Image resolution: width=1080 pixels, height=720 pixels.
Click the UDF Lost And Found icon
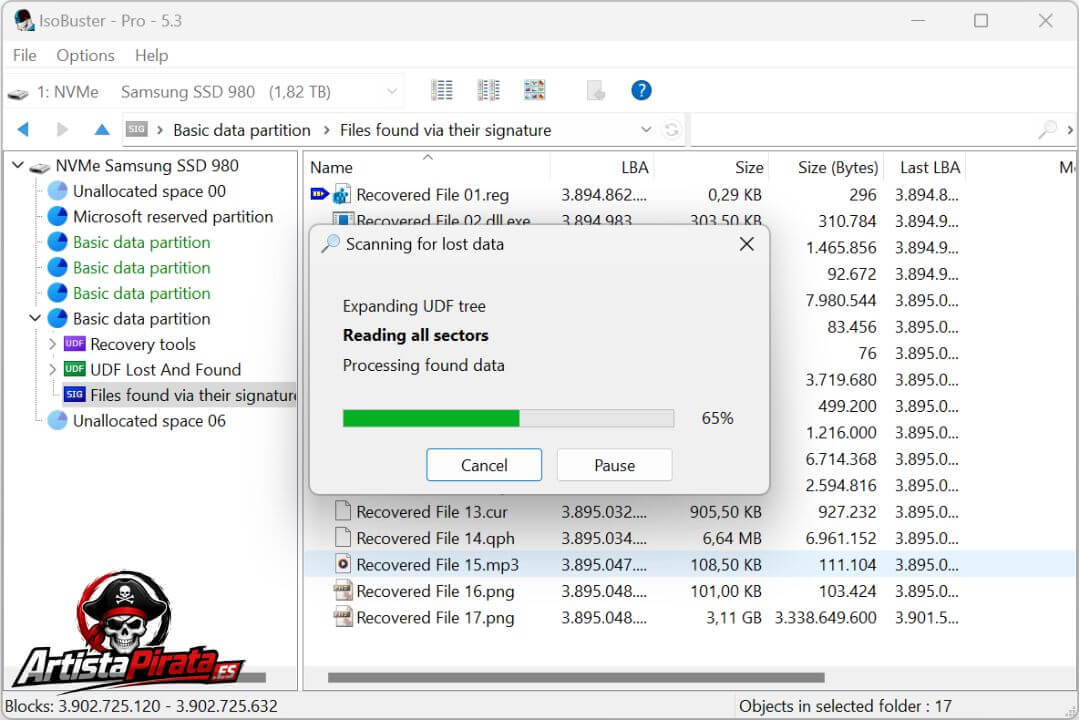74,369
